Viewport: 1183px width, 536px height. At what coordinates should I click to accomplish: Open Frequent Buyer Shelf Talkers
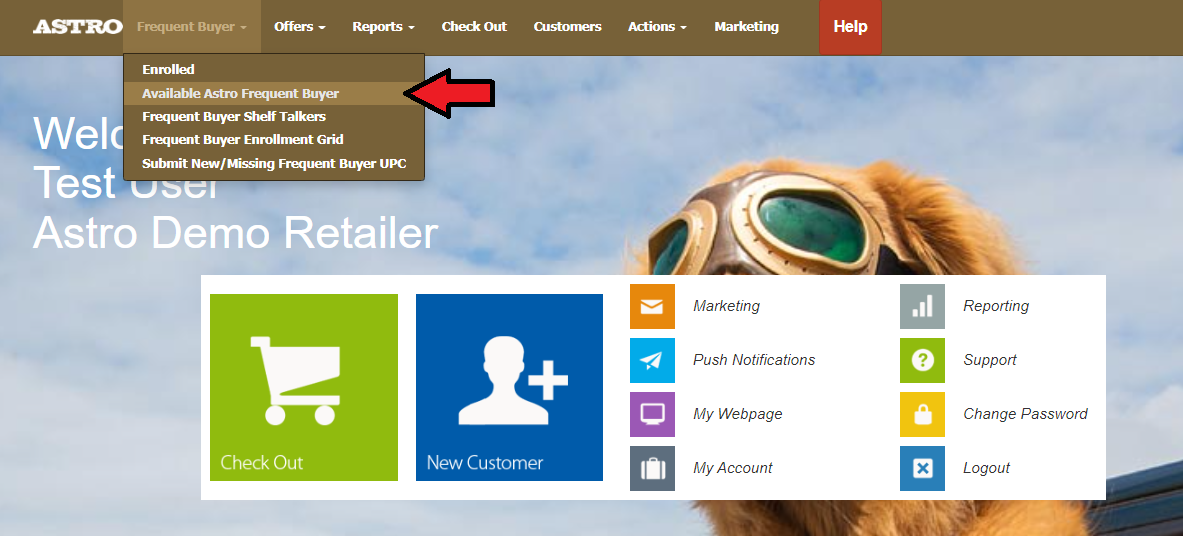click(x=274, y=117)
